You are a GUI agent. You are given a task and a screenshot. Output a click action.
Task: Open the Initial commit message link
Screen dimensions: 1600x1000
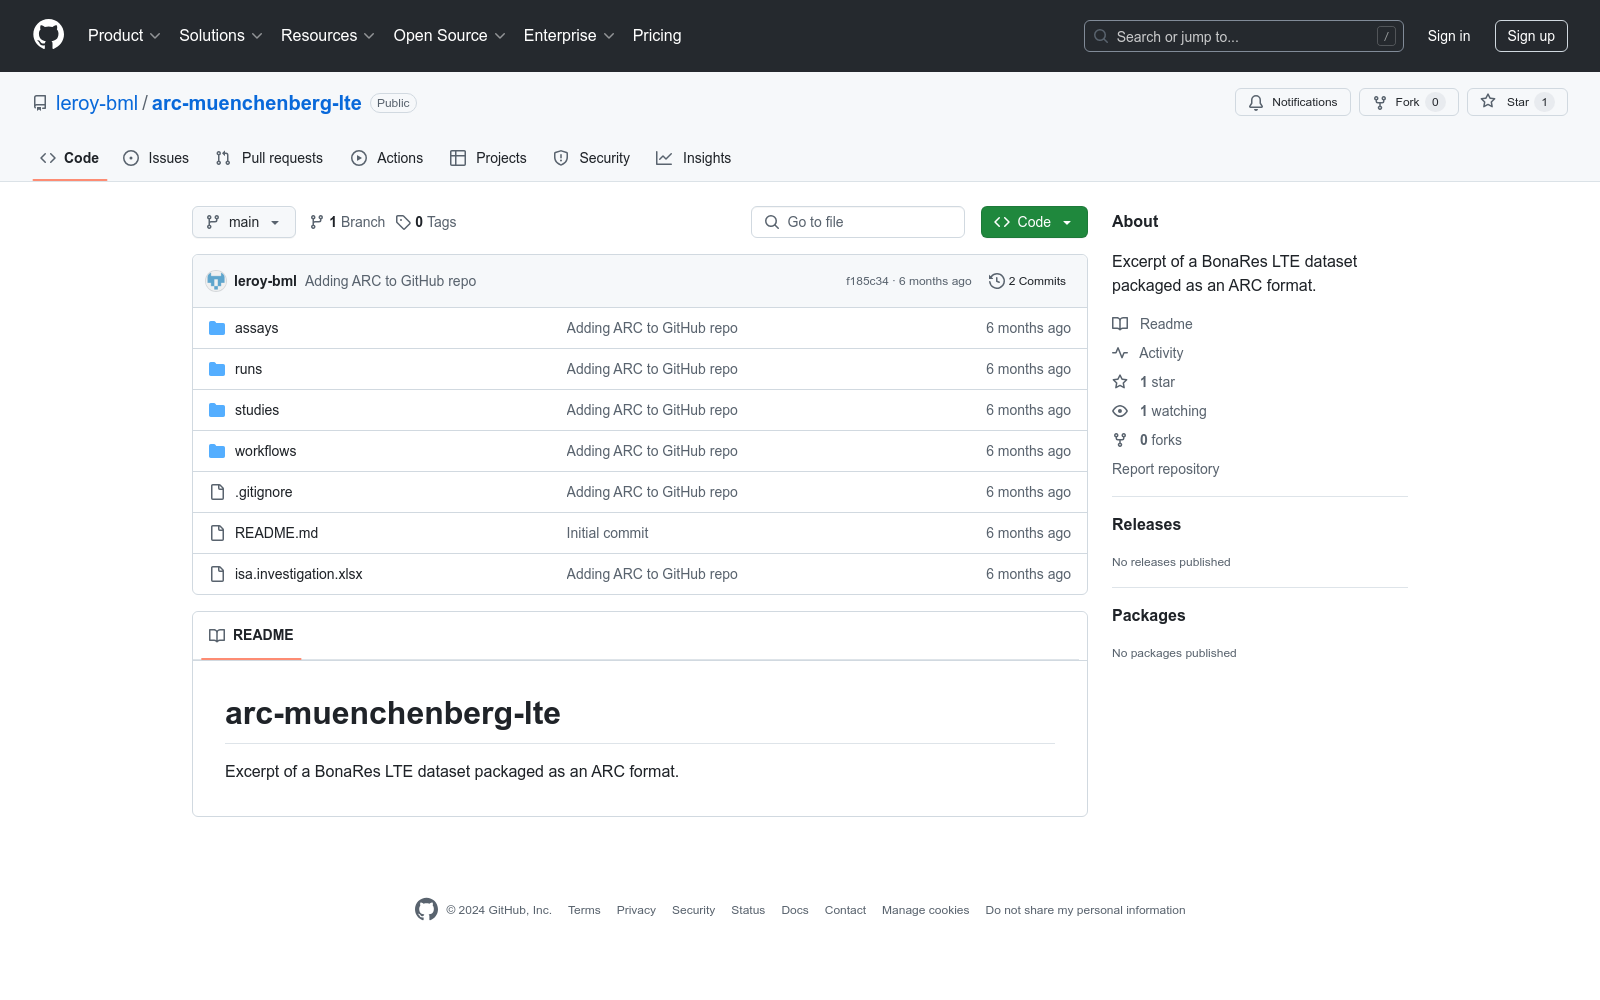[x=607, y=533]
